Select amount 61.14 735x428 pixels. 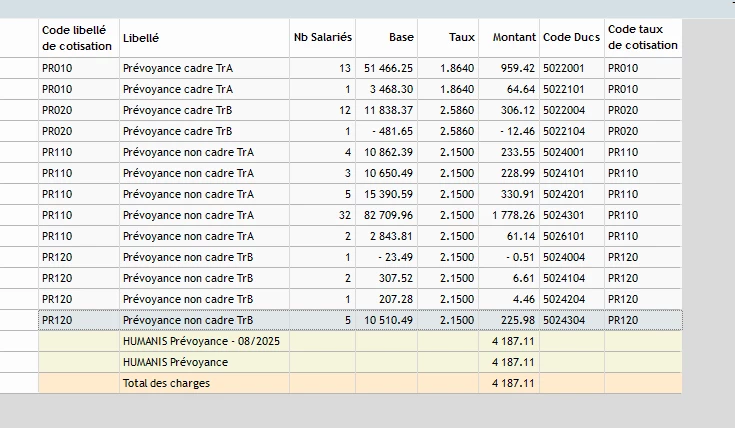(x=521, y=236)
